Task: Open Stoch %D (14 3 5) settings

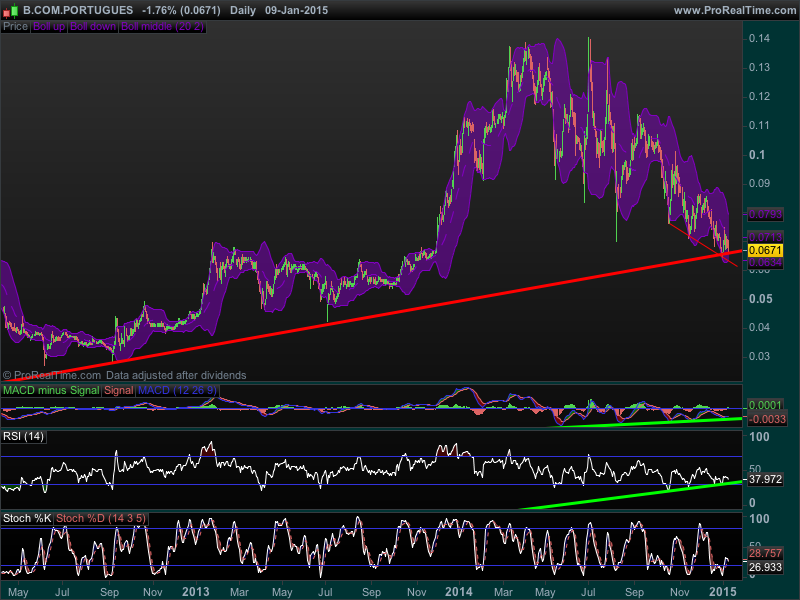Action: [100, 518]
